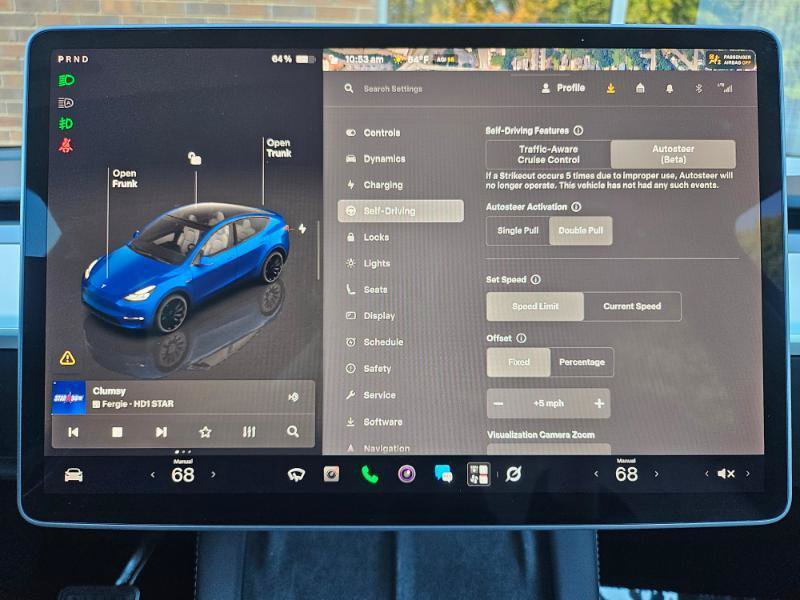Click the software download arrow icon
The width and height of the screenshot is (800, 600).
pos(611,89)
